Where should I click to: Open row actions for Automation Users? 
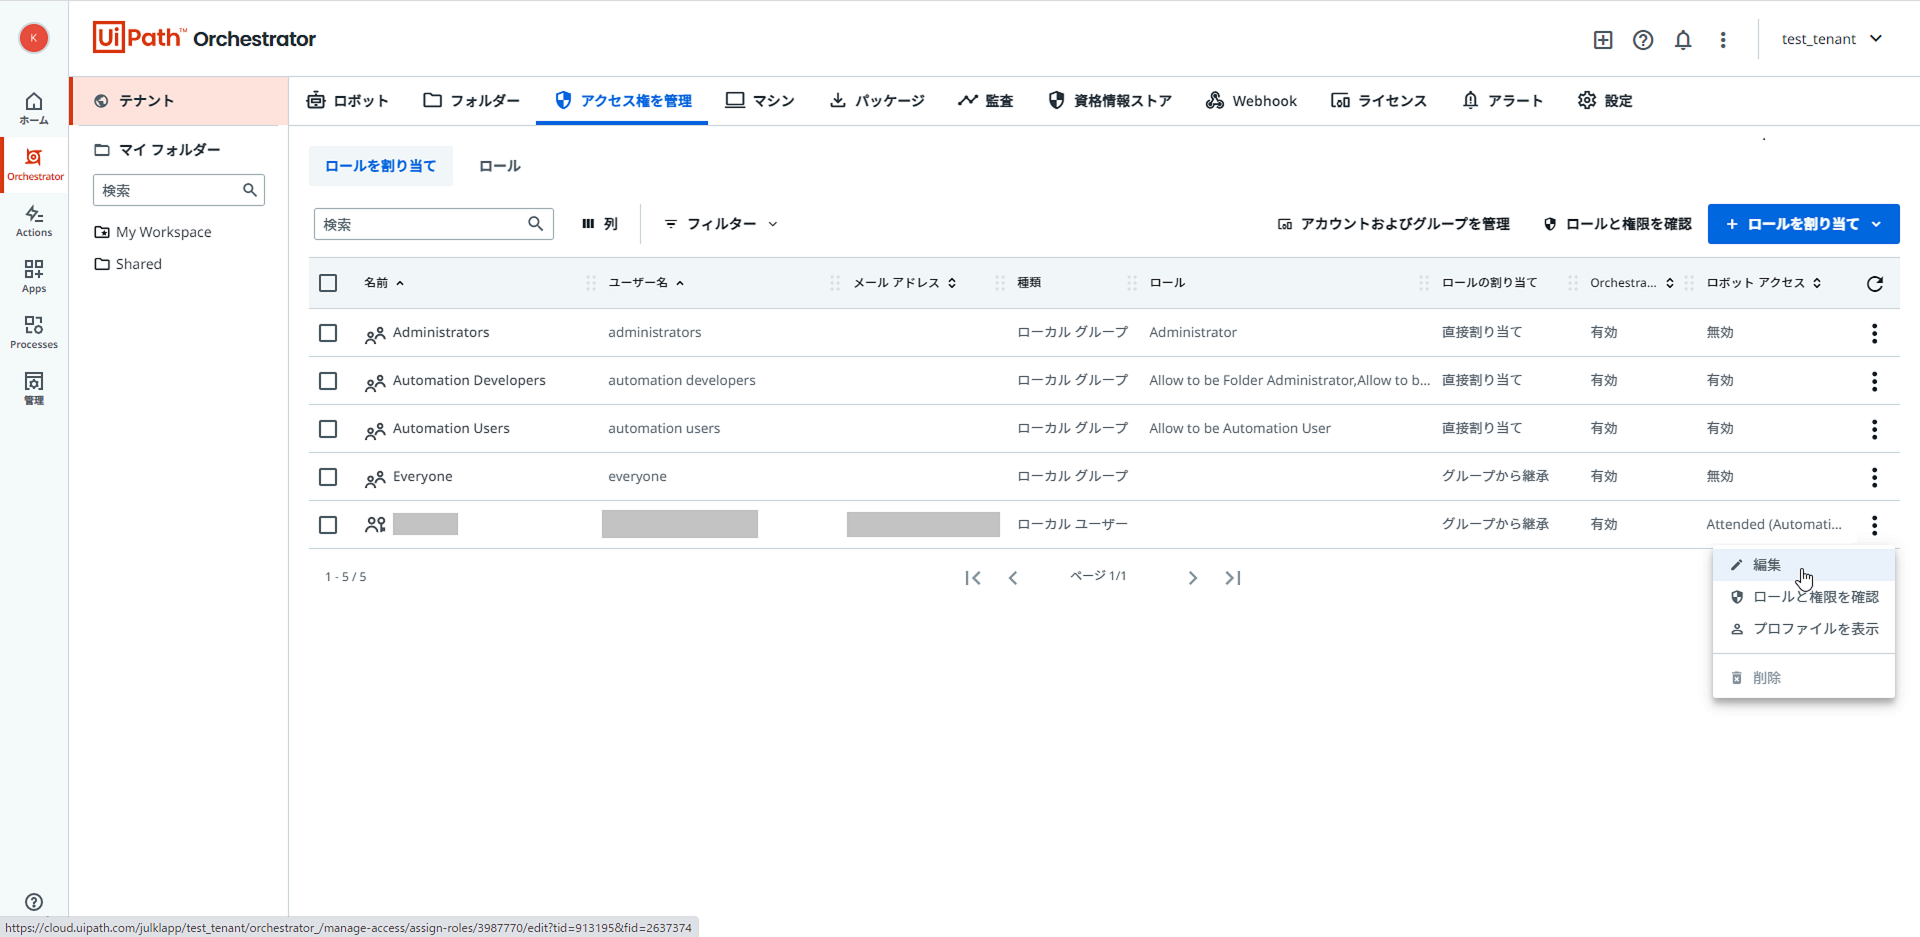[x=1875, y=429]
